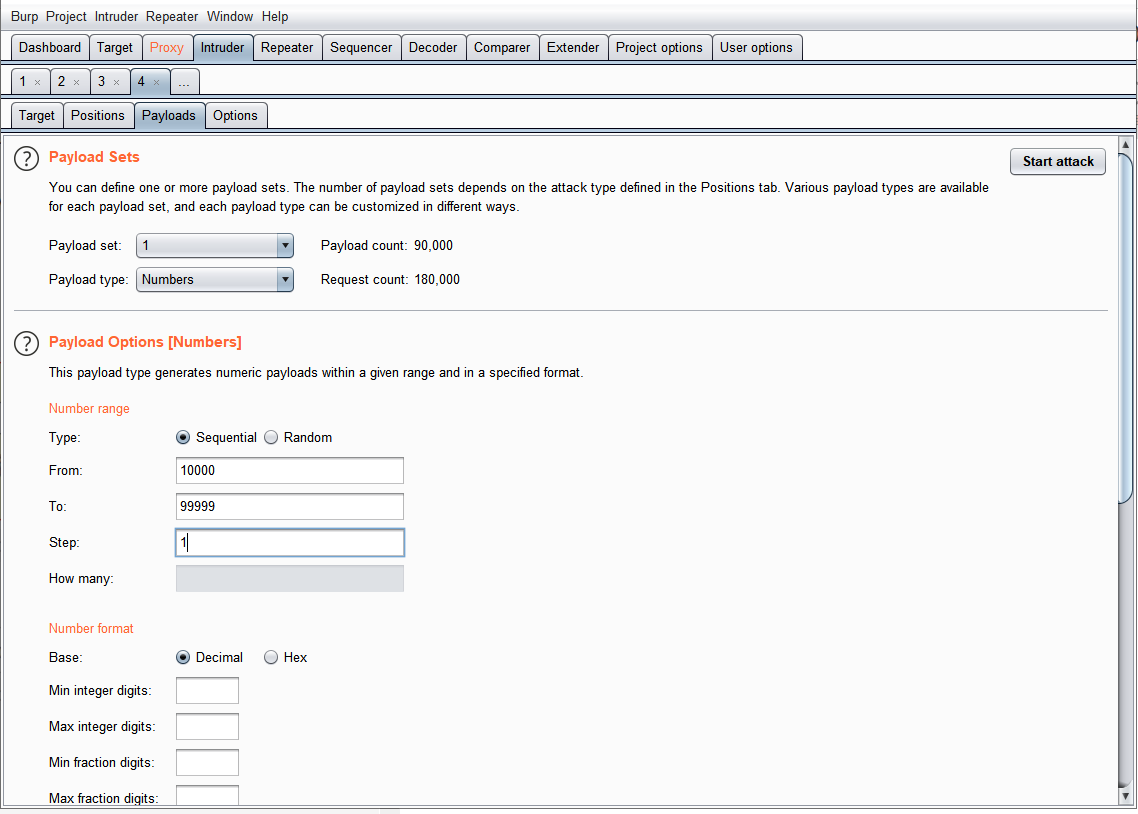Close Intruder attack tab 2
This screenshot has width=1138, height=814.
[77, 83]
